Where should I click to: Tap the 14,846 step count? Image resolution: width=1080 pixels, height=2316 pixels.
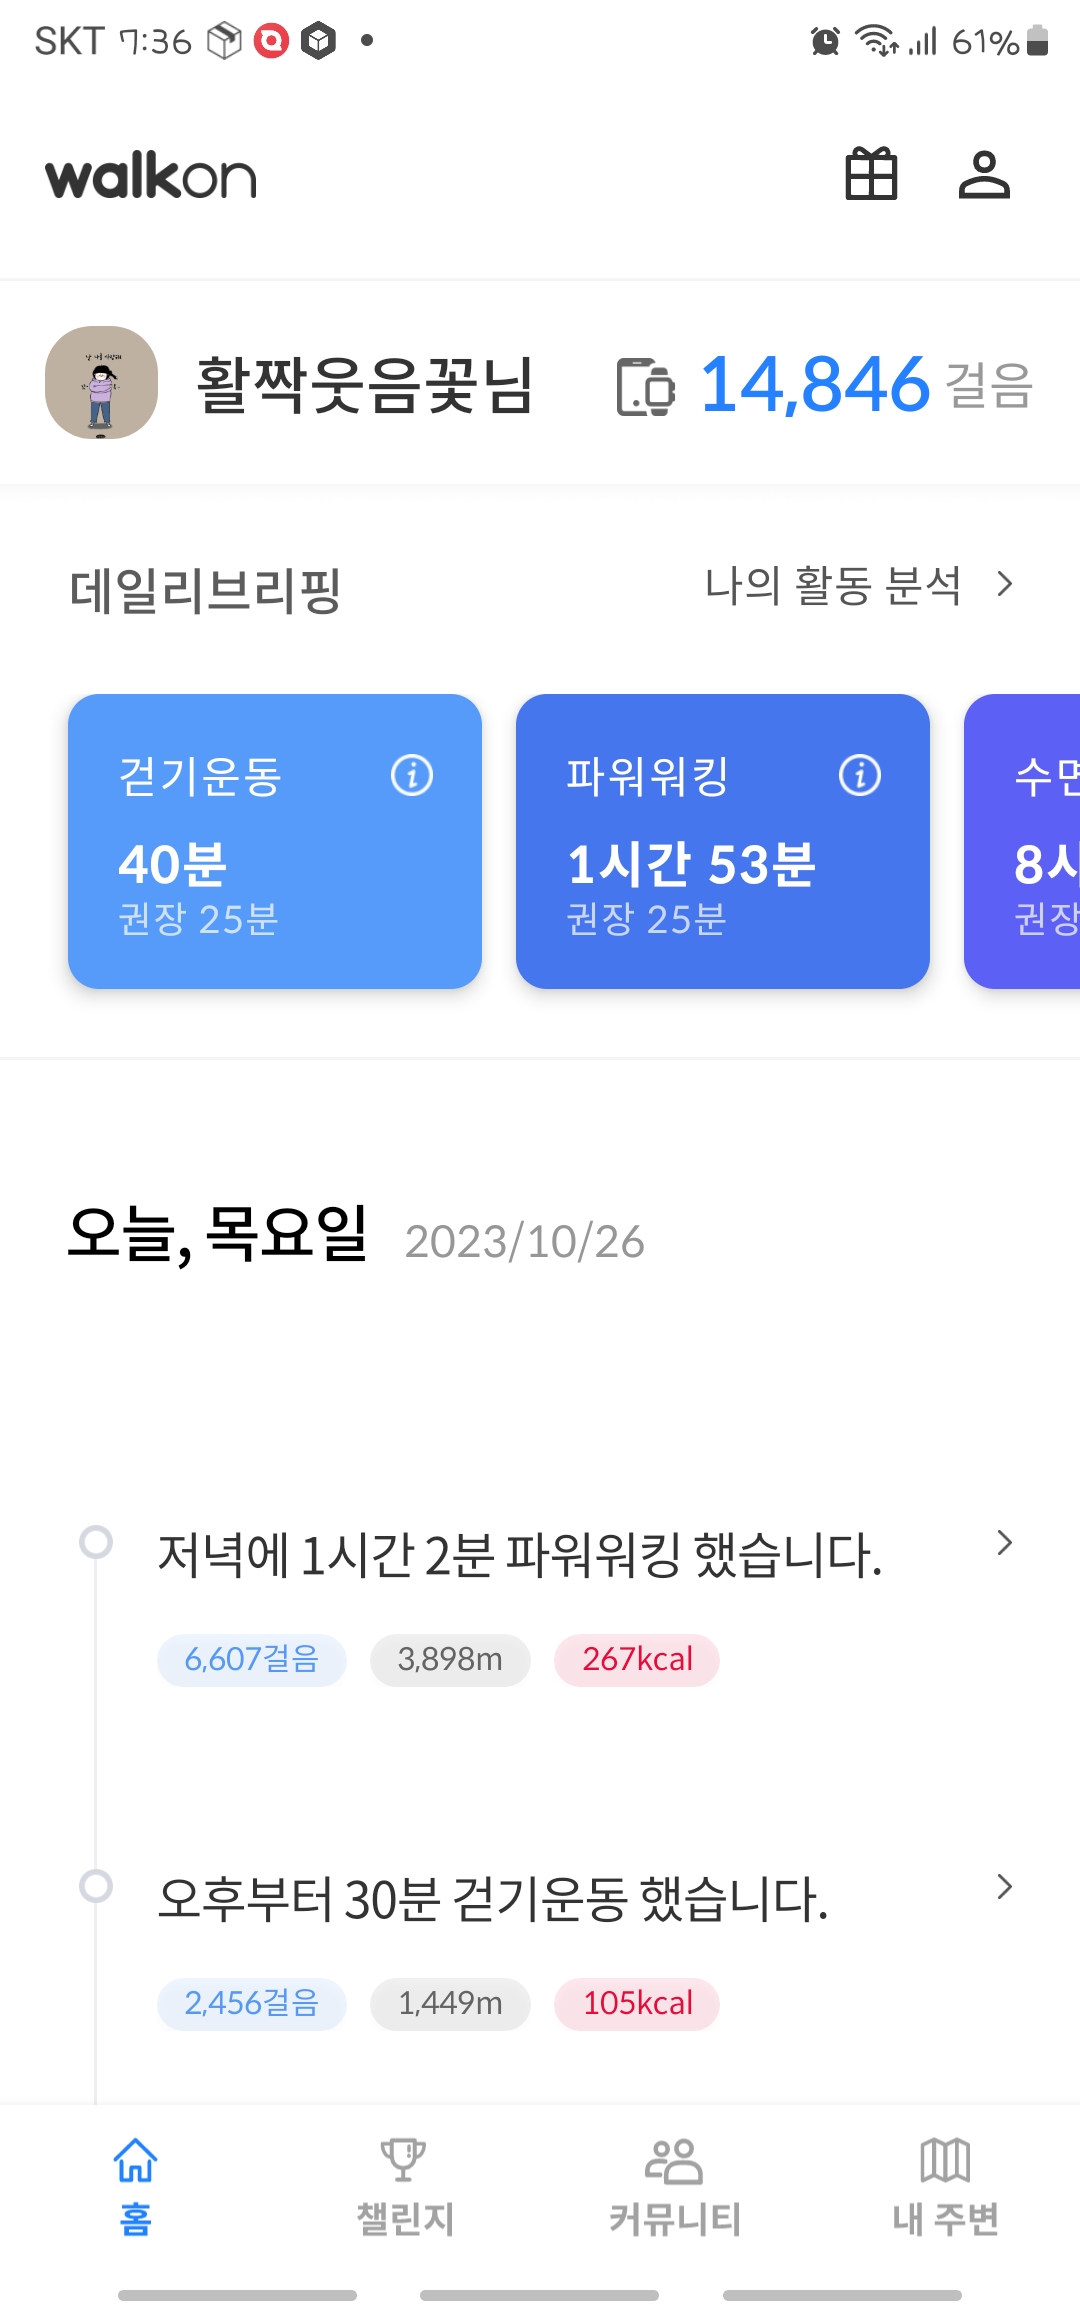point(815,385)
